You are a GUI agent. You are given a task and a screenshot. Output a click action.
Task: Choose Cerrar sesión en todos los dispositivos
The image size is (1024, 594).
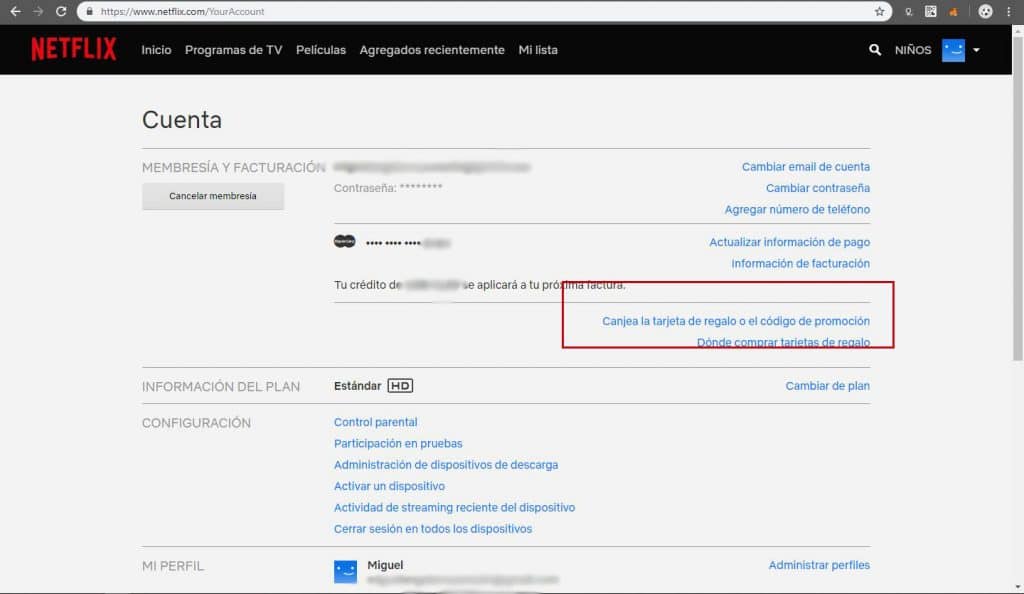pyautogui.click(x=433, y=529)
